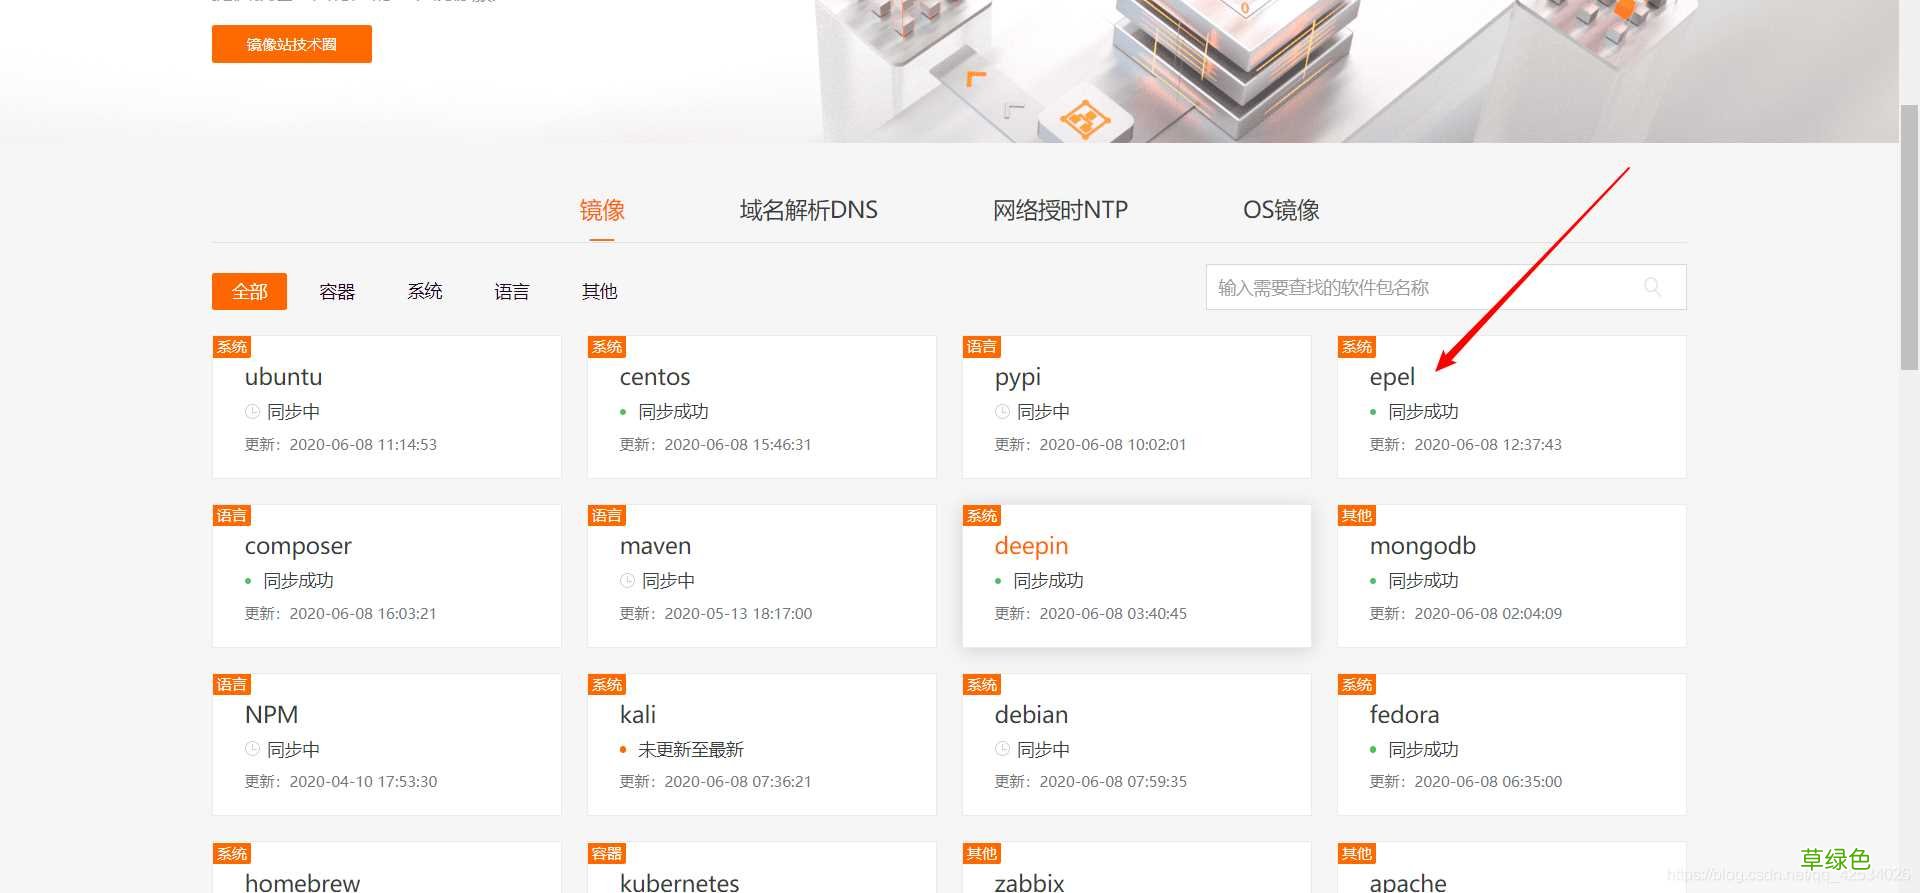1920x893 pixels.
Task: Open the pypi mirror
Action: tap(1018, 378)
